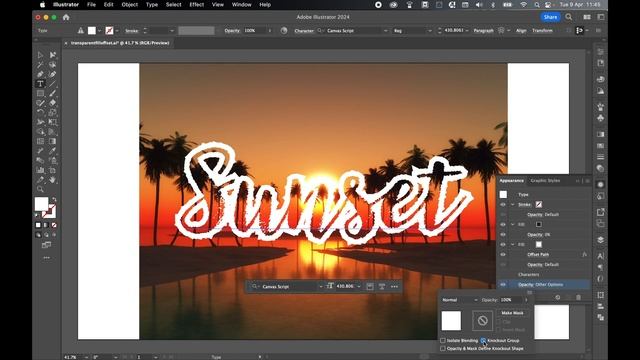This screenshot has width=640, height=360.
Task: Select the Pen tool
Action: point(40,74)
